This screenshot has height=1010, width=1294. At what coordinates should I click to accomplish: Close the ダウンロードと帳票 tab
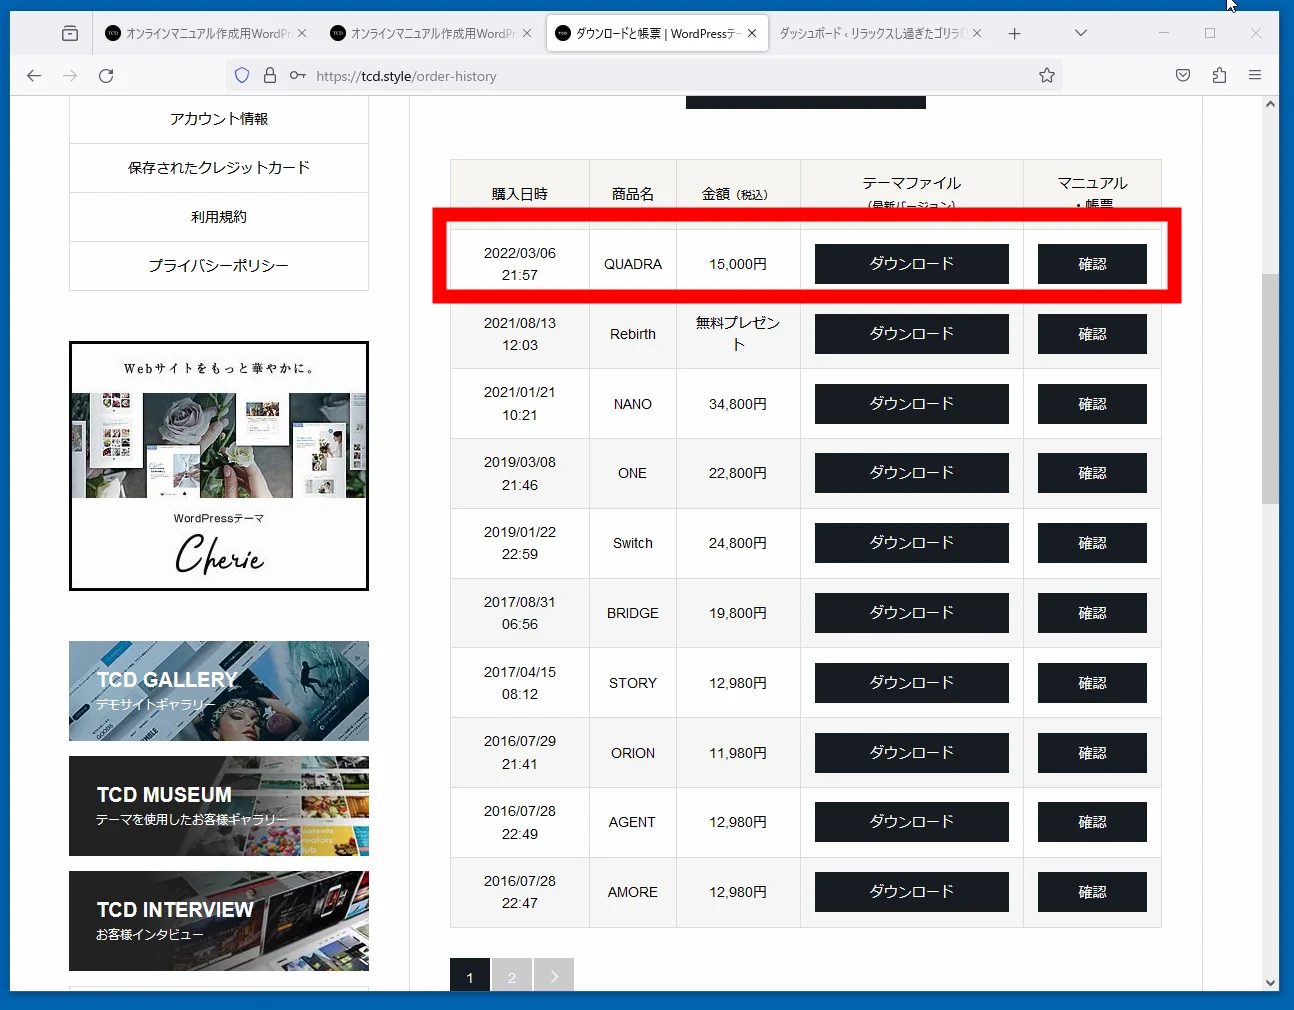752,34
